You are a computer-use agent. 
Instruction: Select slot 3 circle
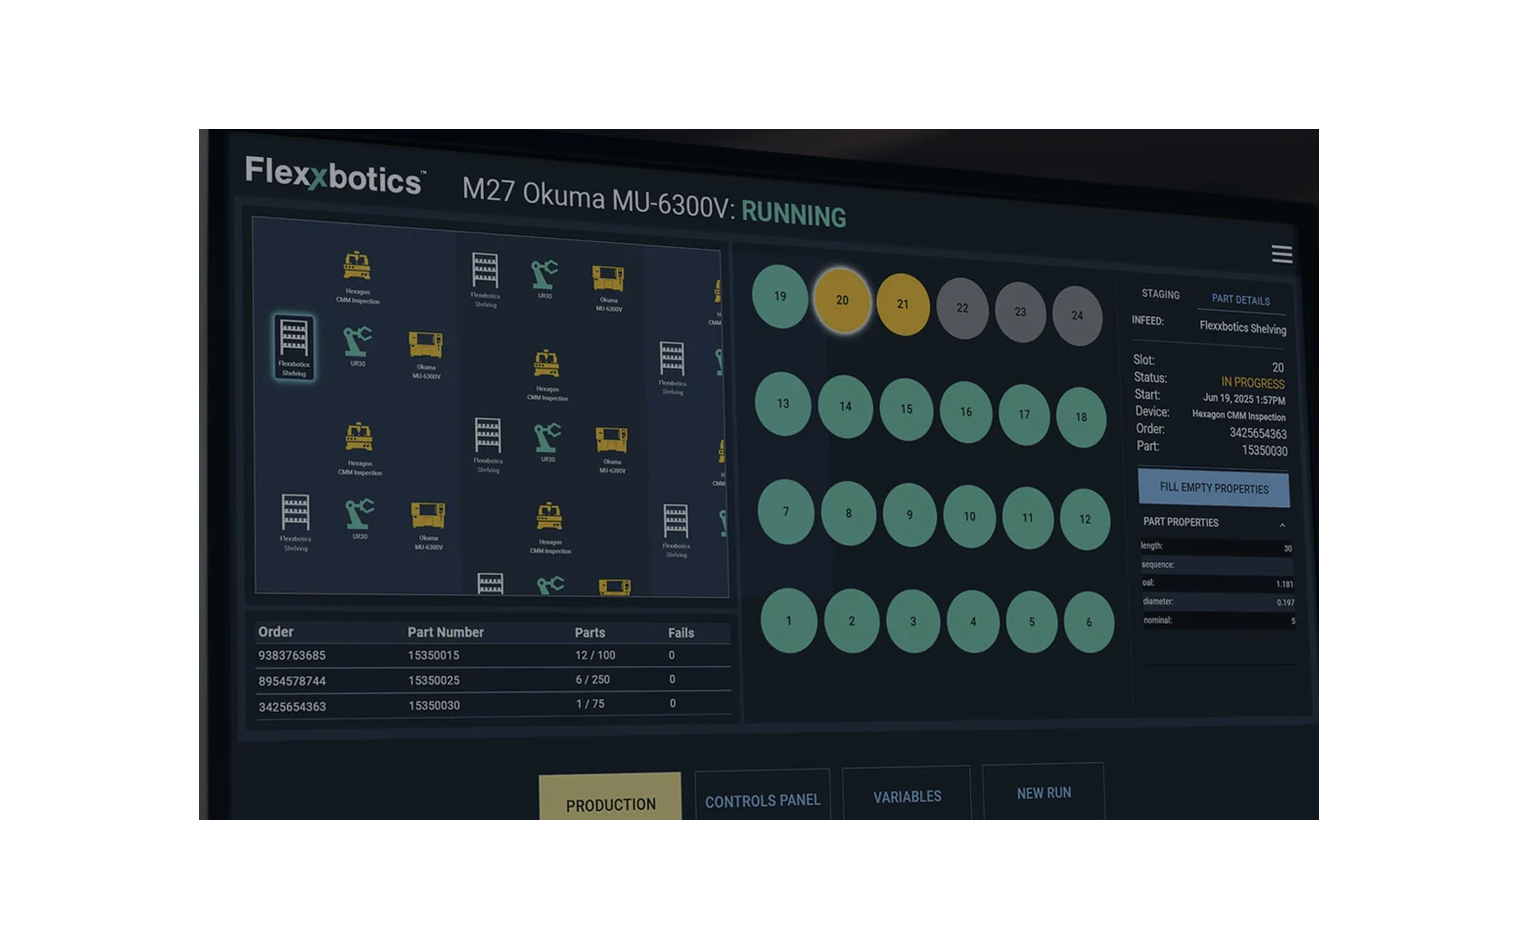(913, 621)
